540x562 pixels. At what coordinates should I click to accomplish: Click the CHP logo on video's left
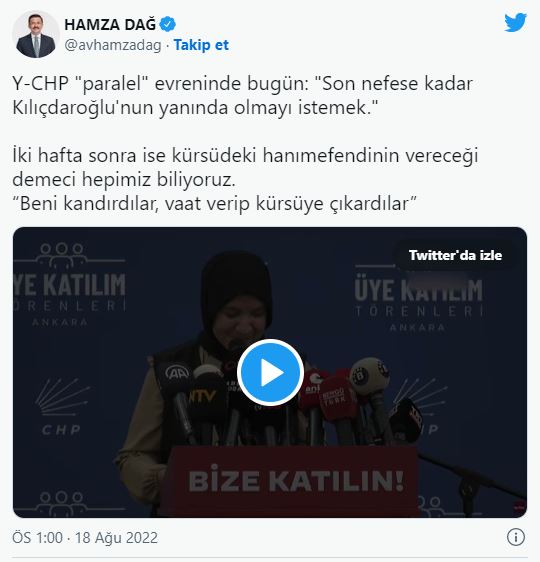tap(62, 407)
